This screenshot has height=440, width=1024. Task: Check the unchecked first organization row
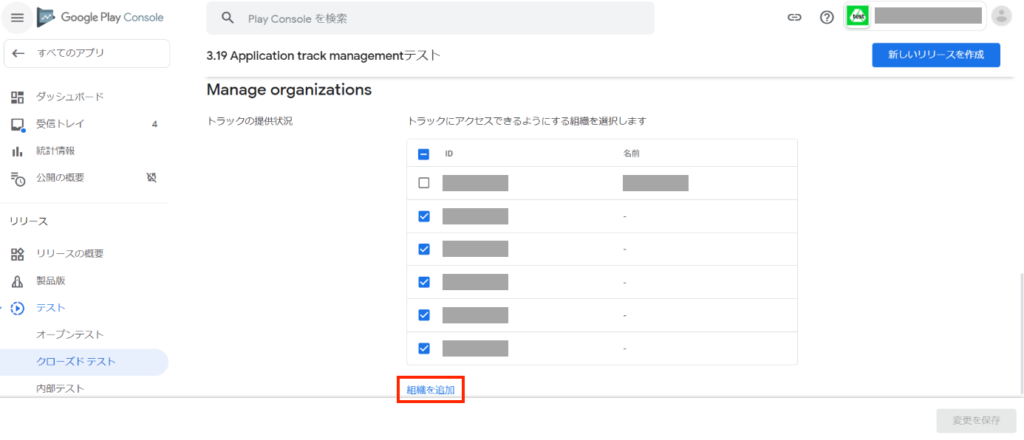(423, 183)
